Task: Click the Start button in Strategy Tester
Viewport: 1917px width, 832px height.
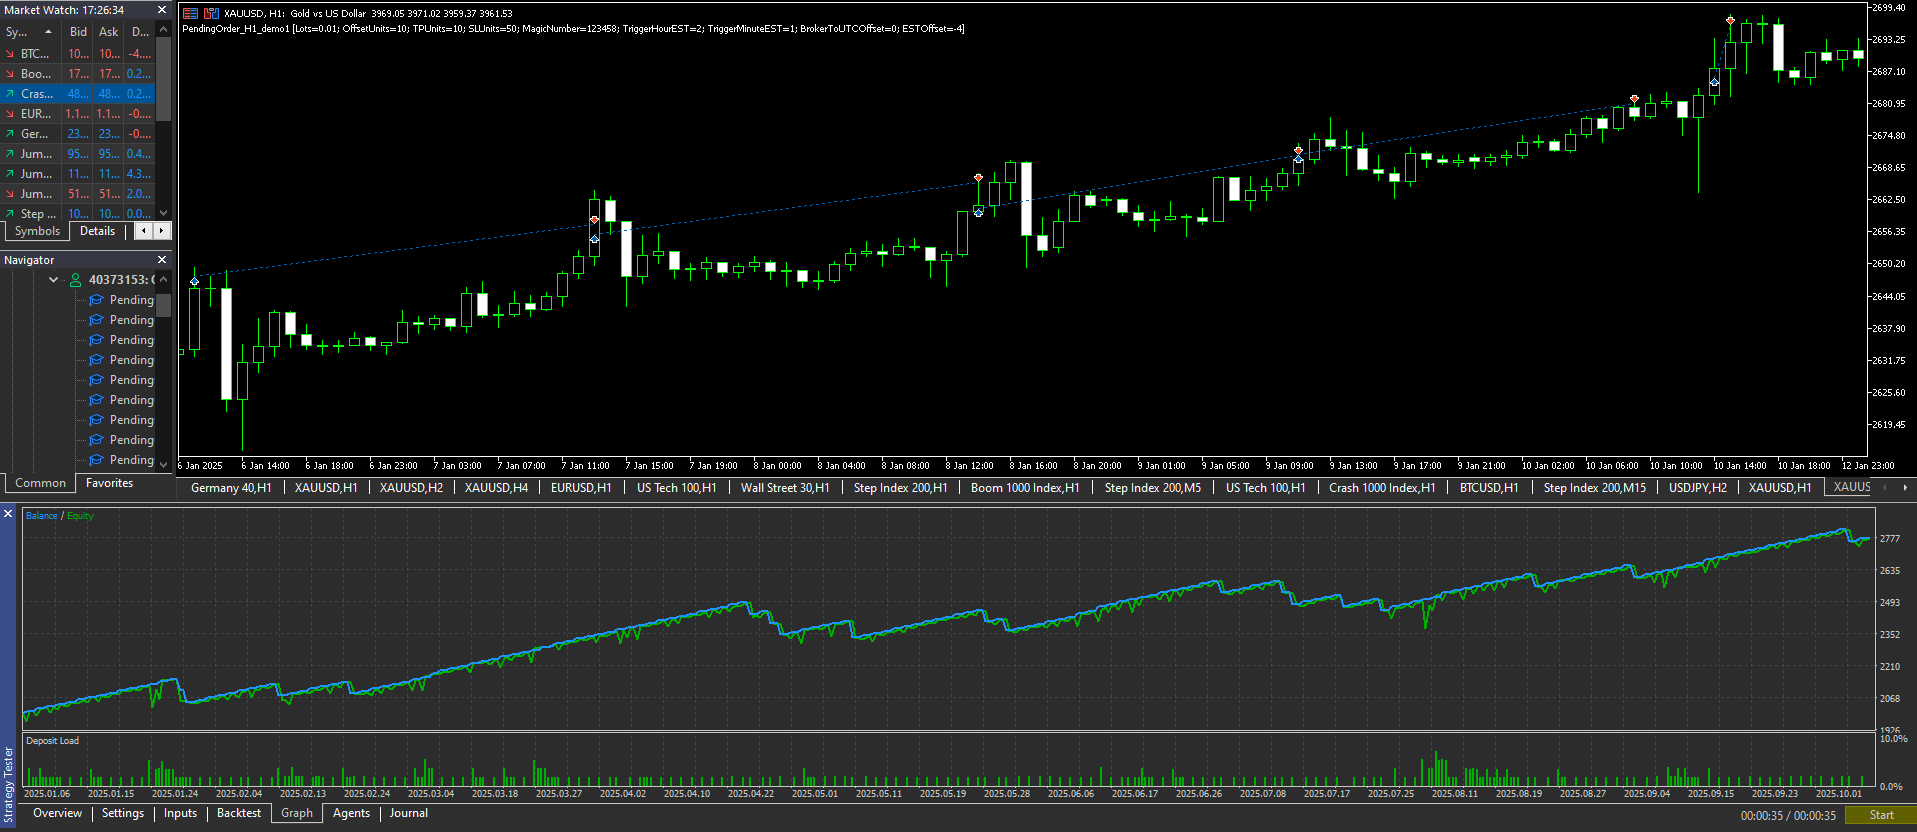Action: pyautogui.click(x=1880, y=815)
